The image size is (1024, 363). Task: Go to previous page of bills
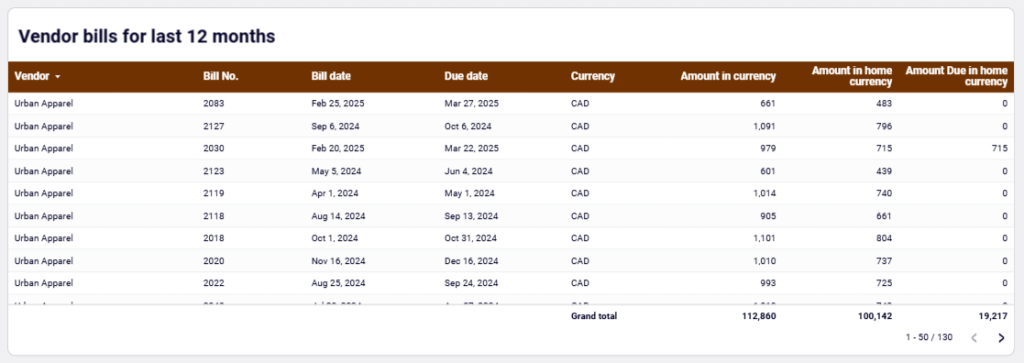(x=974, y=338)
